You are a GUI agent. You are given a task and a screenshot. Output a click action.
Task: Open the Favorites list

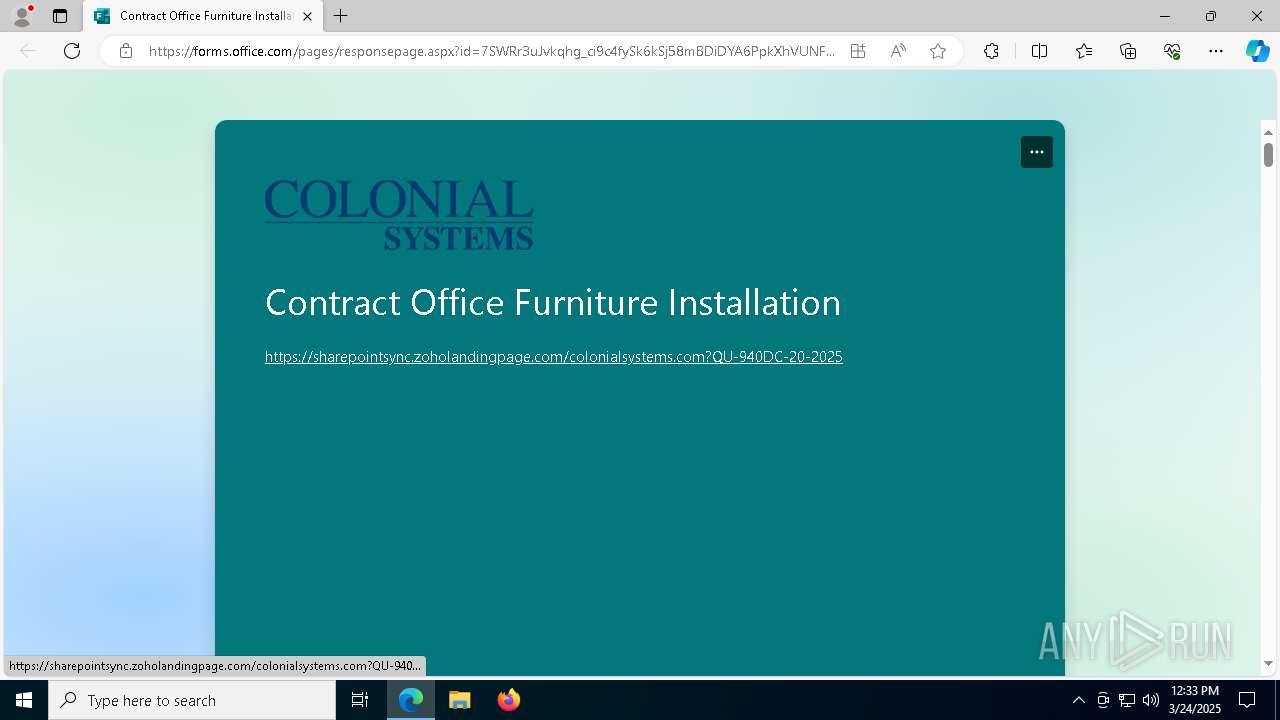coord(1084,51)
